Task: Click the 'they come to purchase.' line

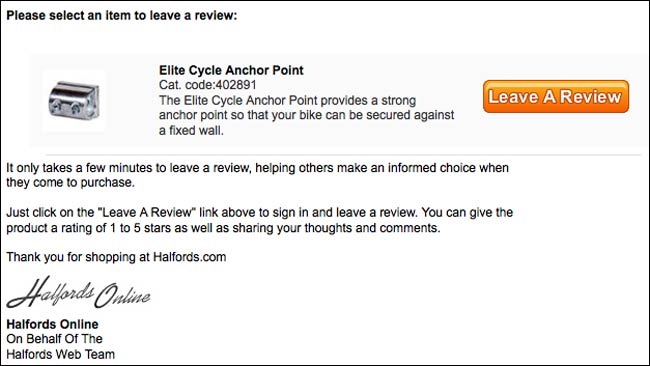Action: pos(70,182)
